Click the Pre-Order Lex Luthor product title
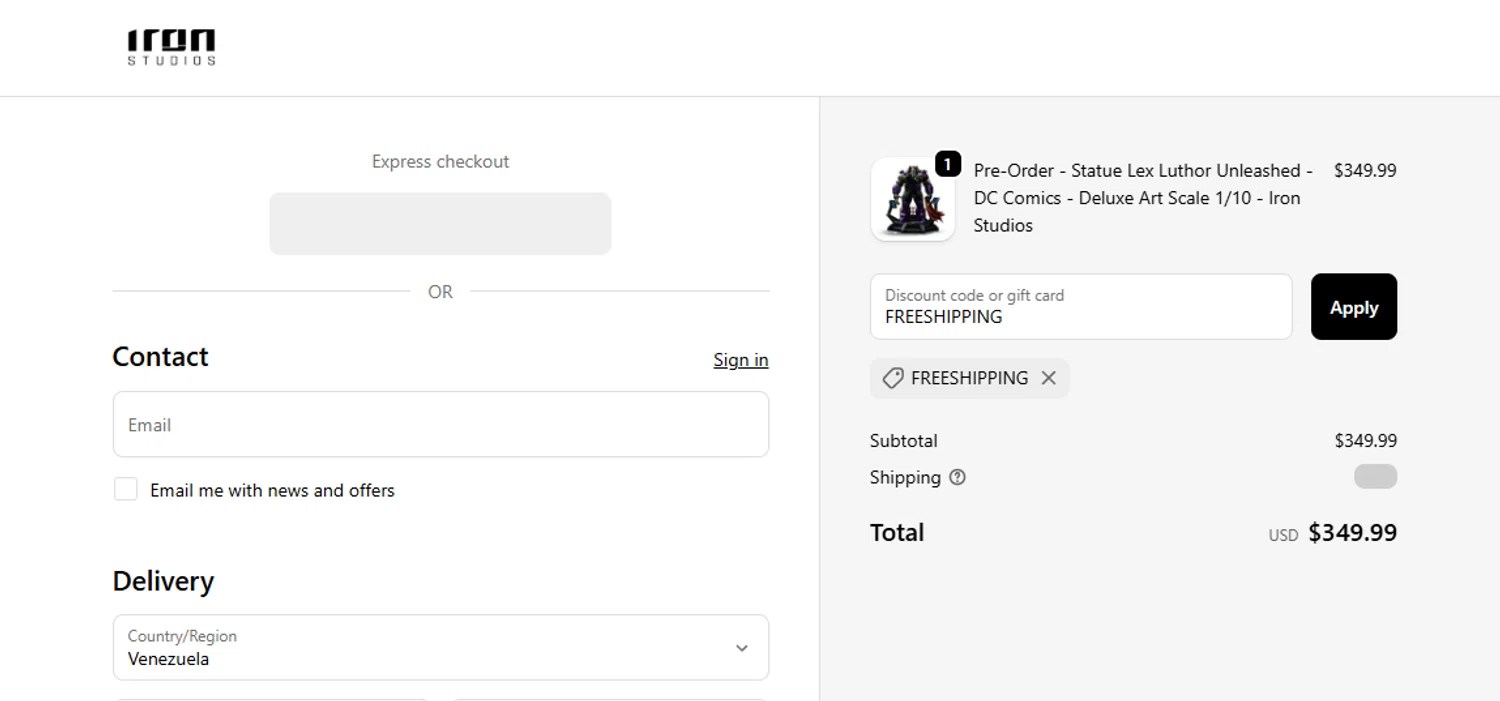This screenshot has height=701, width=1500. (1142, 198)
